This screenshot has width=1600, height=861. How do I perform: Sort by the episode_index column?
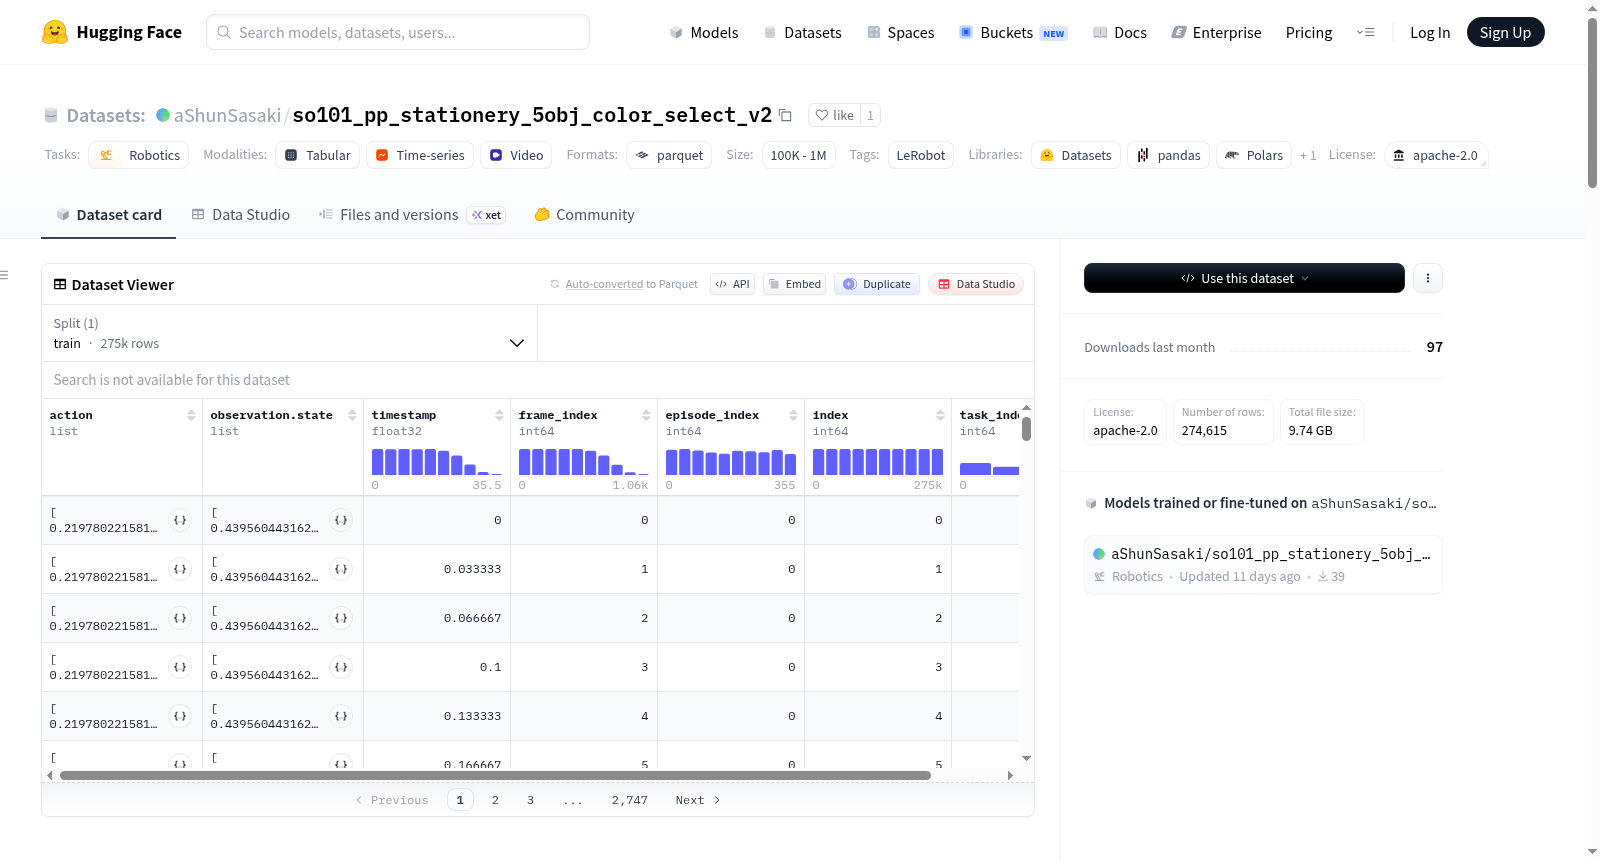point(793,415)
